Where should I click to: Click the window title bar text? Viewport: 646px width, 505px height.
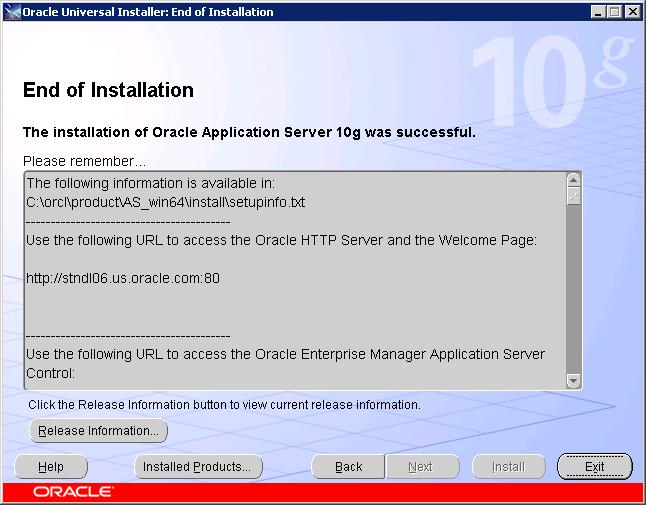tap(148, 12)
